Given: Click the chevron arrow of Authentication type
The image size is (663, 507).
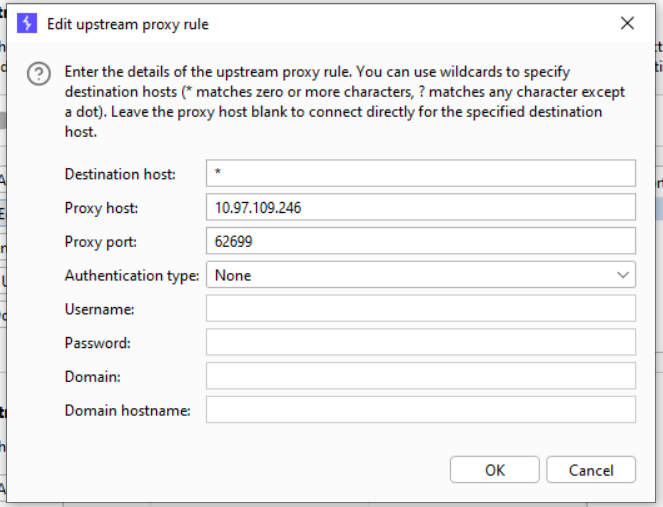Looking at the screenshot, I should pyautogui.click(x=623, y=275).
